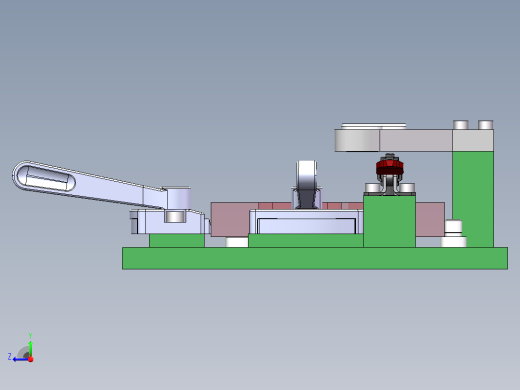Select the tall green vertical post
Image resolution: width=520 pixels, height=390 pixels.
click(x=473, y=199)
